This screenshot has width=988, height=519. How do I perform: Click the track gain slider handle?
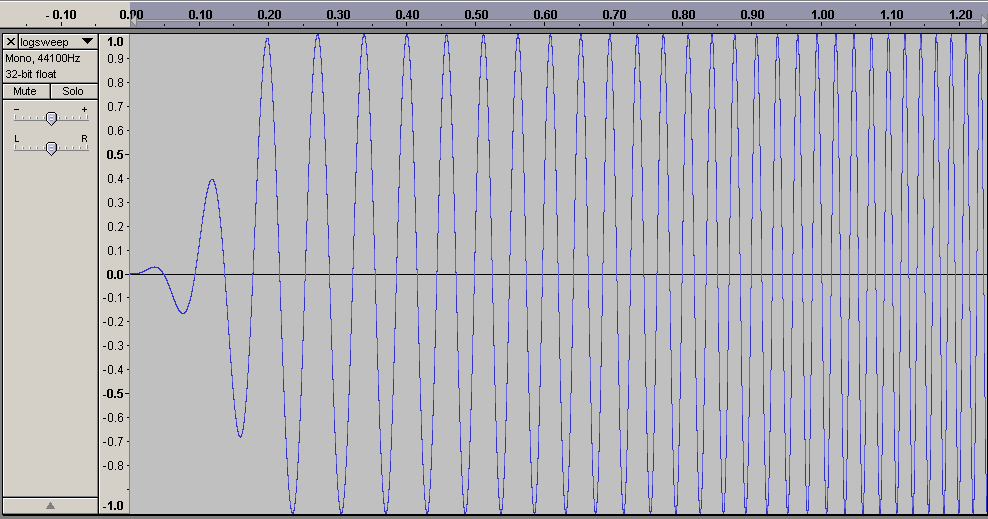(52, 118)
